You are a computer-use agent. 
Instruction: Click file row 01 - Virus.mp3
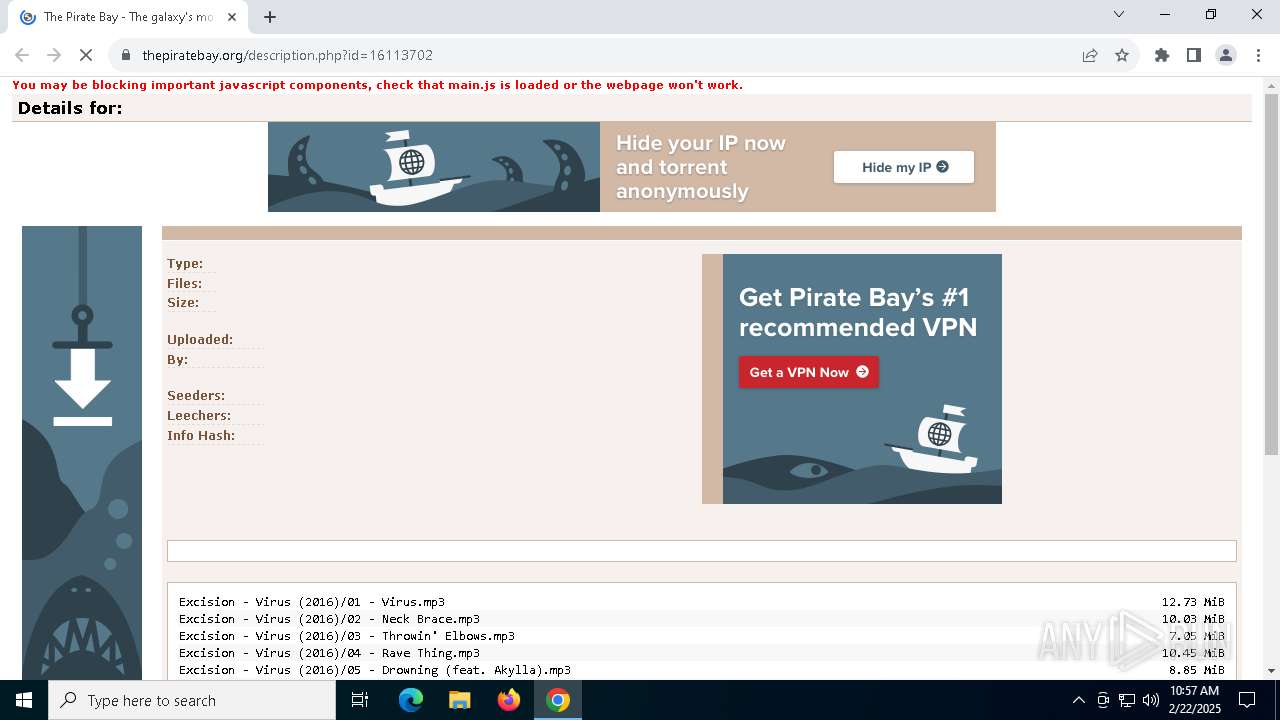[312, 602]
